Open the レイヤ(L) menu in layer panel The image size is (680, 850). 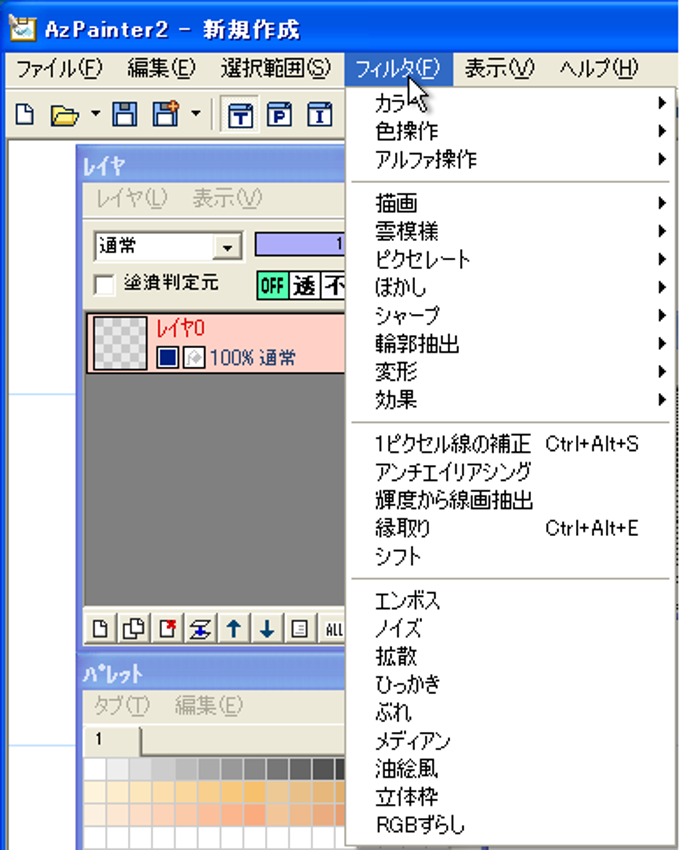pyautogui.click(x=132, y=198)
